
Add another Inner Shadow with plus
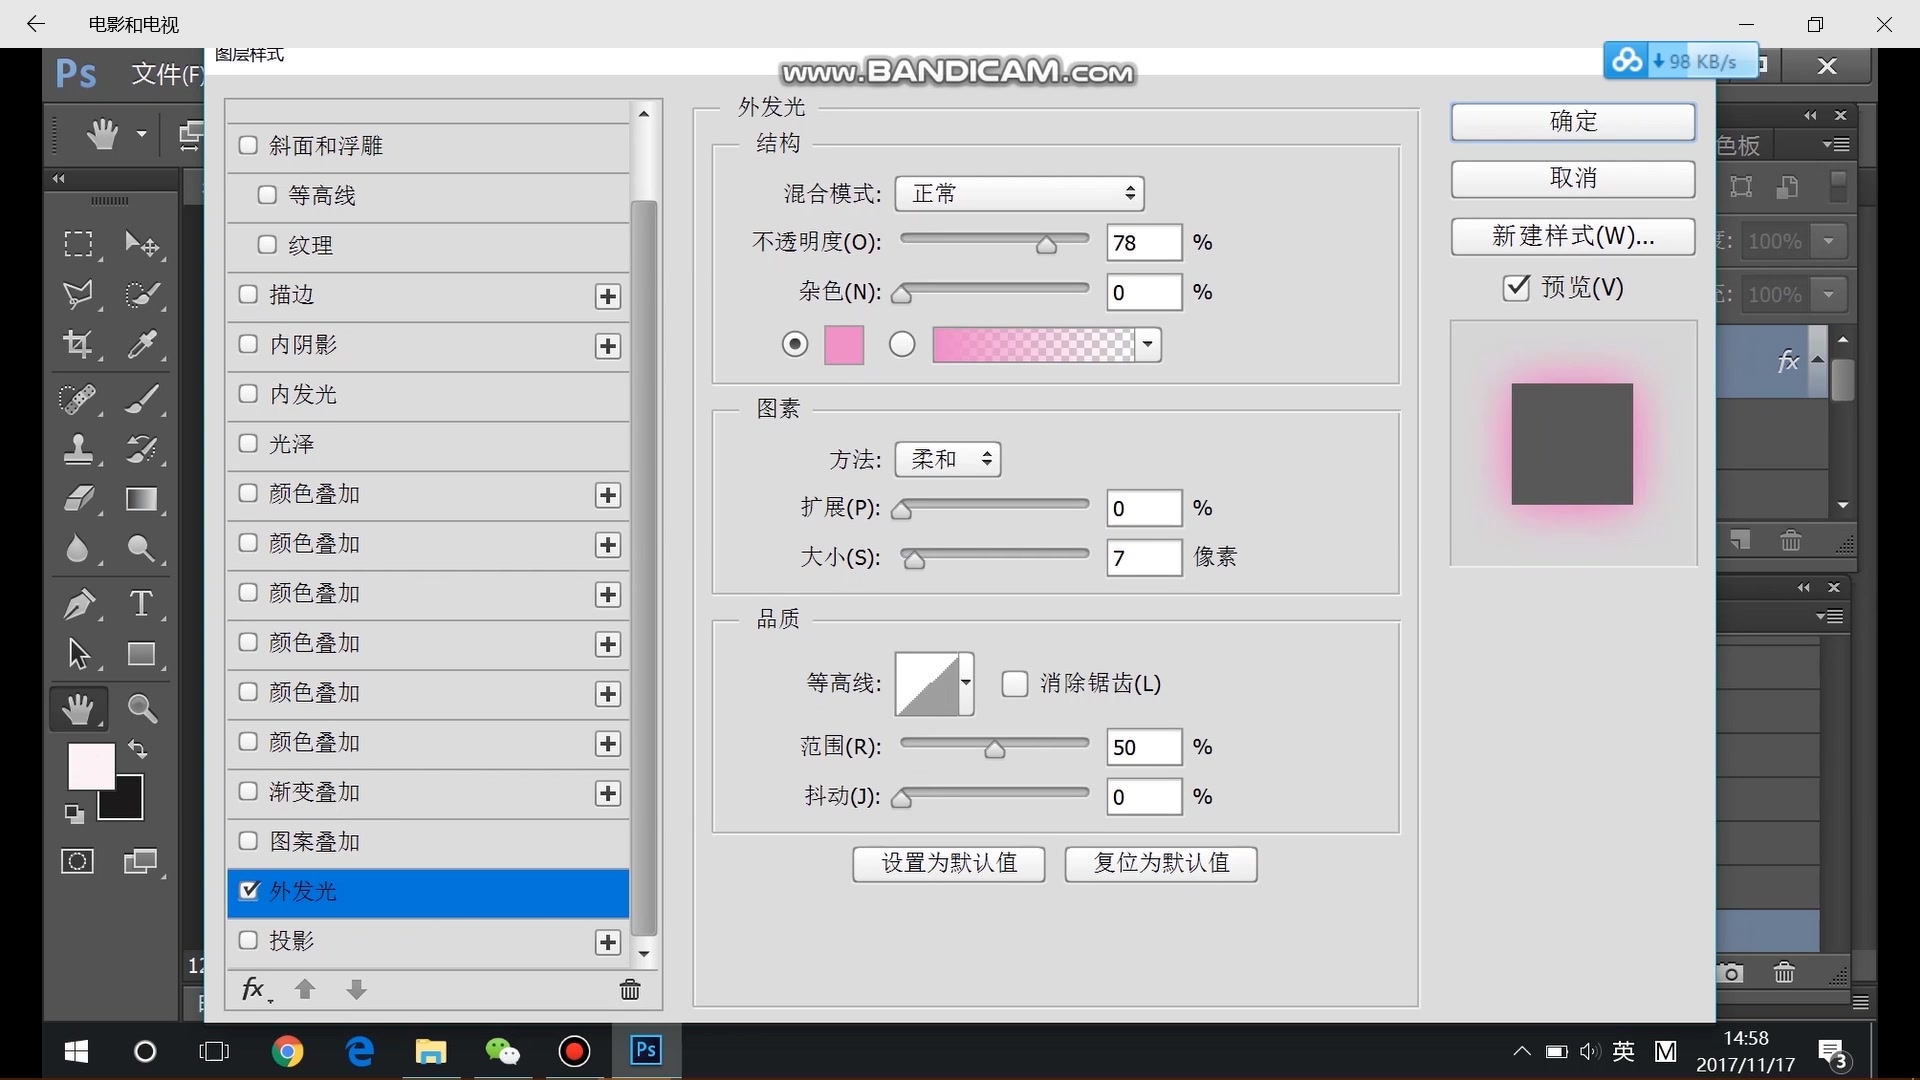[608, 346]
